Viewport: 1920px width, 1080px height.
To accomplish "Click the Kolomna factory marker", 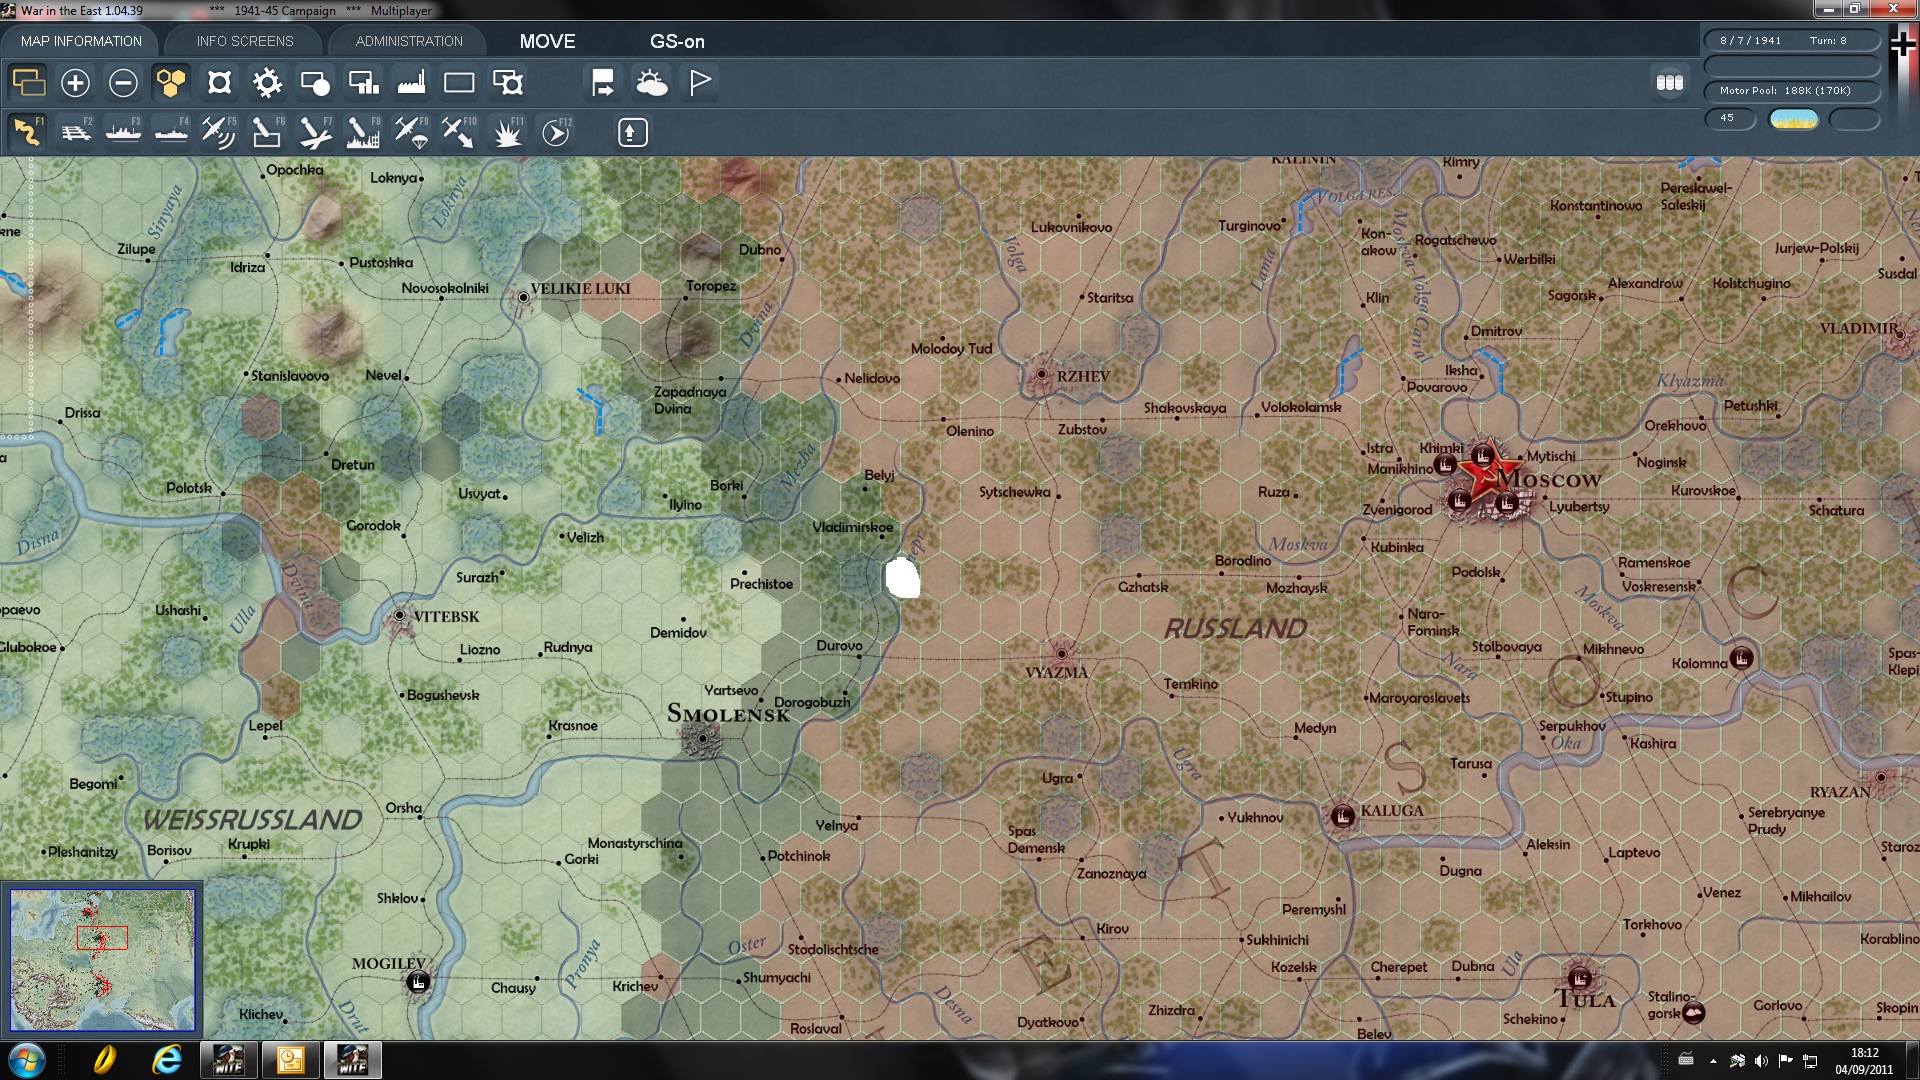I will (x=1742, y=658).
